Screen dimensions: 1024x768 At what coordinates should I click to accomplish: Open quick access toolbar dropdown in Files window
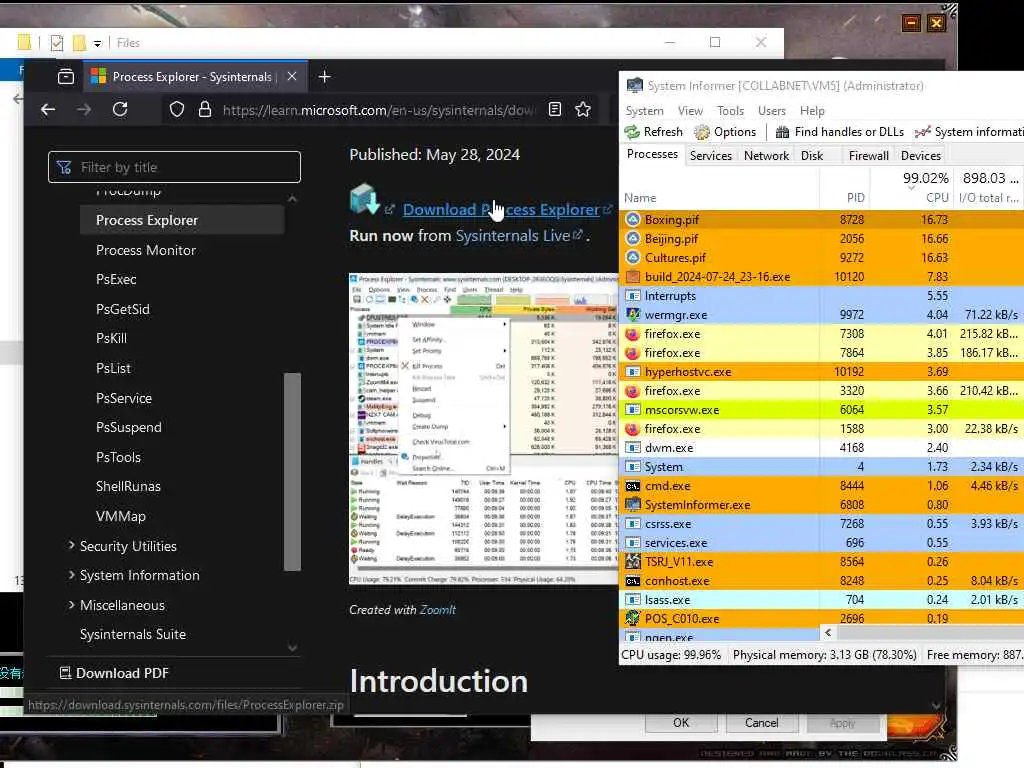(x=97, y=44)
